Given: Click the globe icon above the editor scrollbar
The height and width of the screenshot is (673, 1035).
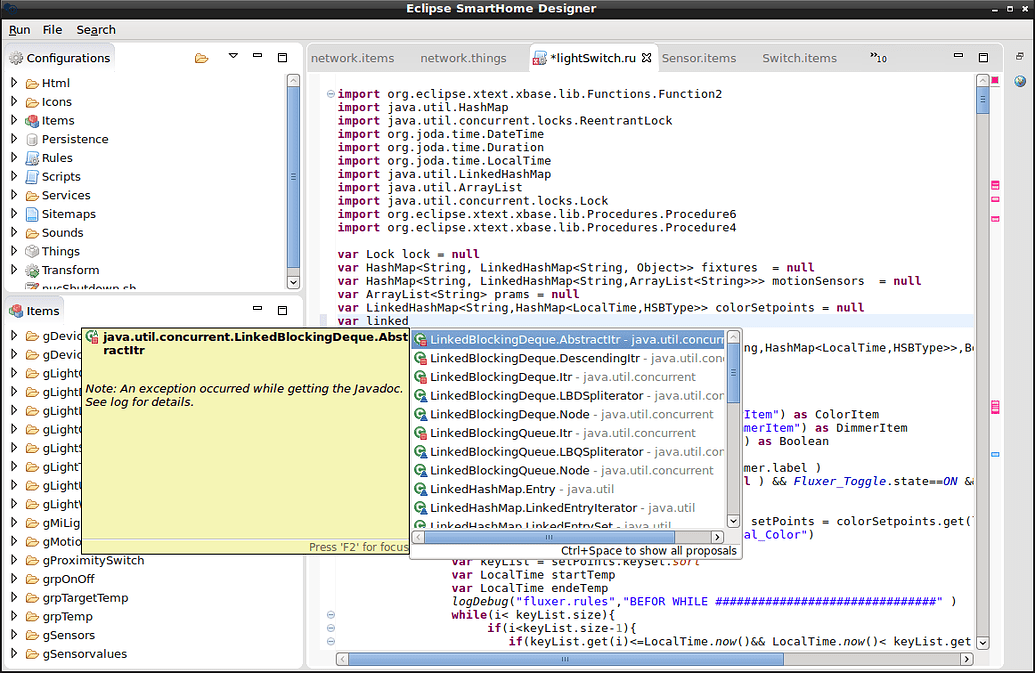Looking at the screenshot, I should (1021, 82).
